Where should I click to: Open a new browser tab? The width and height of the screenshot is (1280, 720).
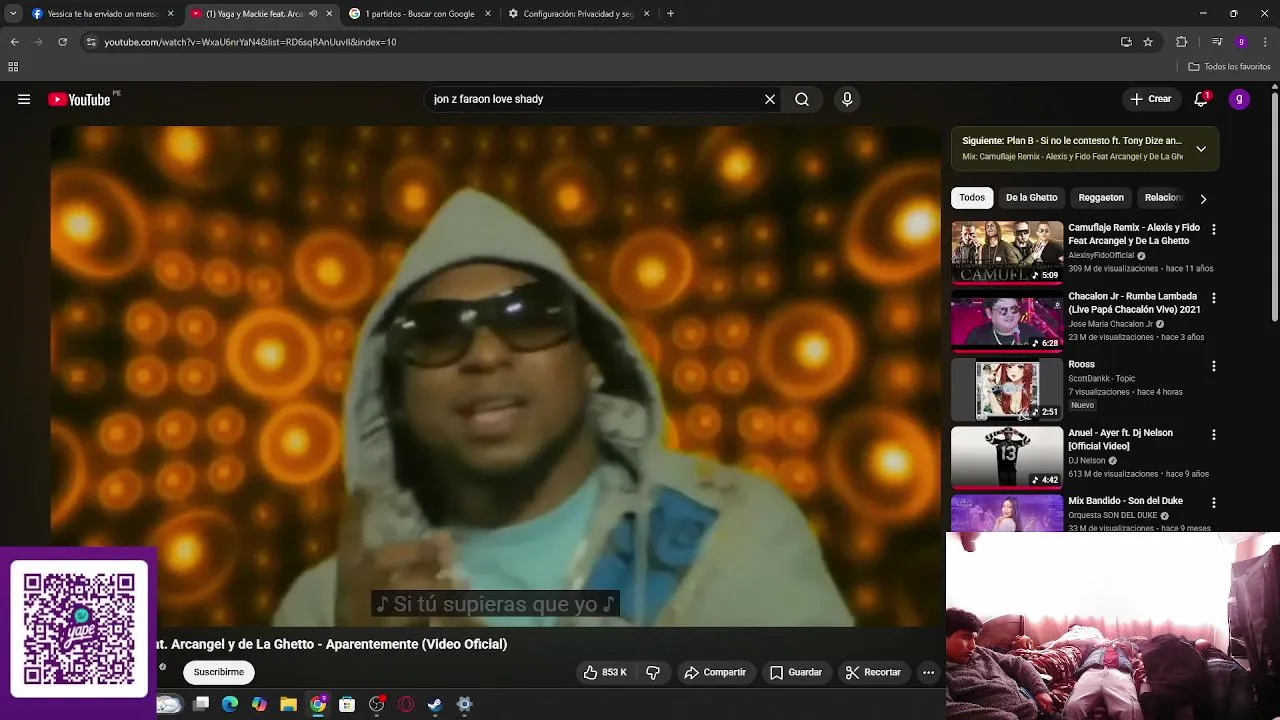click(x=670, y=14)
